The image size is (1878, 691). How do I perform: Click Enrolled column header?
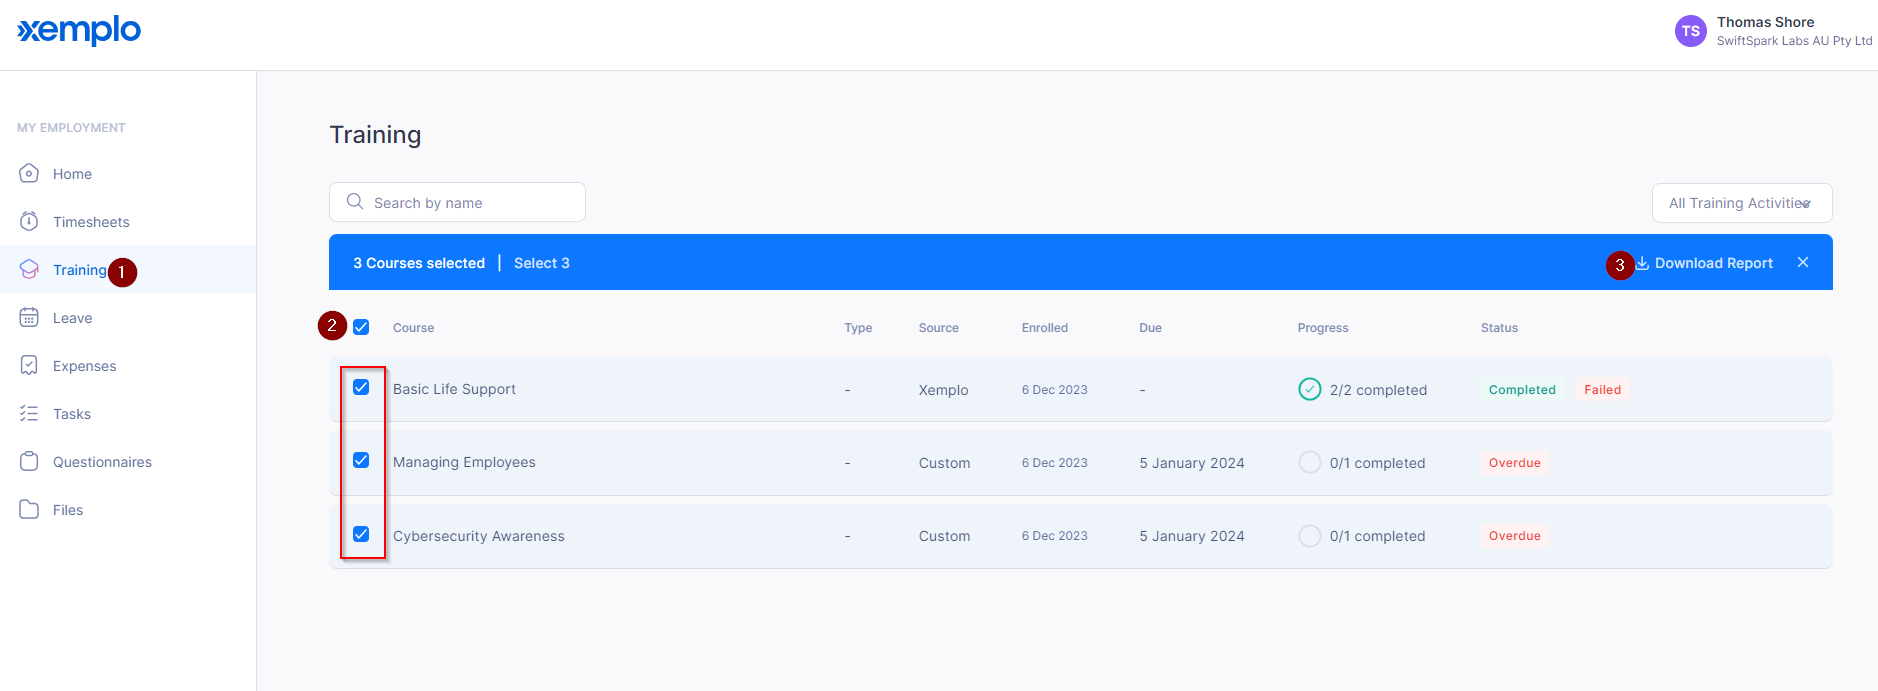(1045, 328)
